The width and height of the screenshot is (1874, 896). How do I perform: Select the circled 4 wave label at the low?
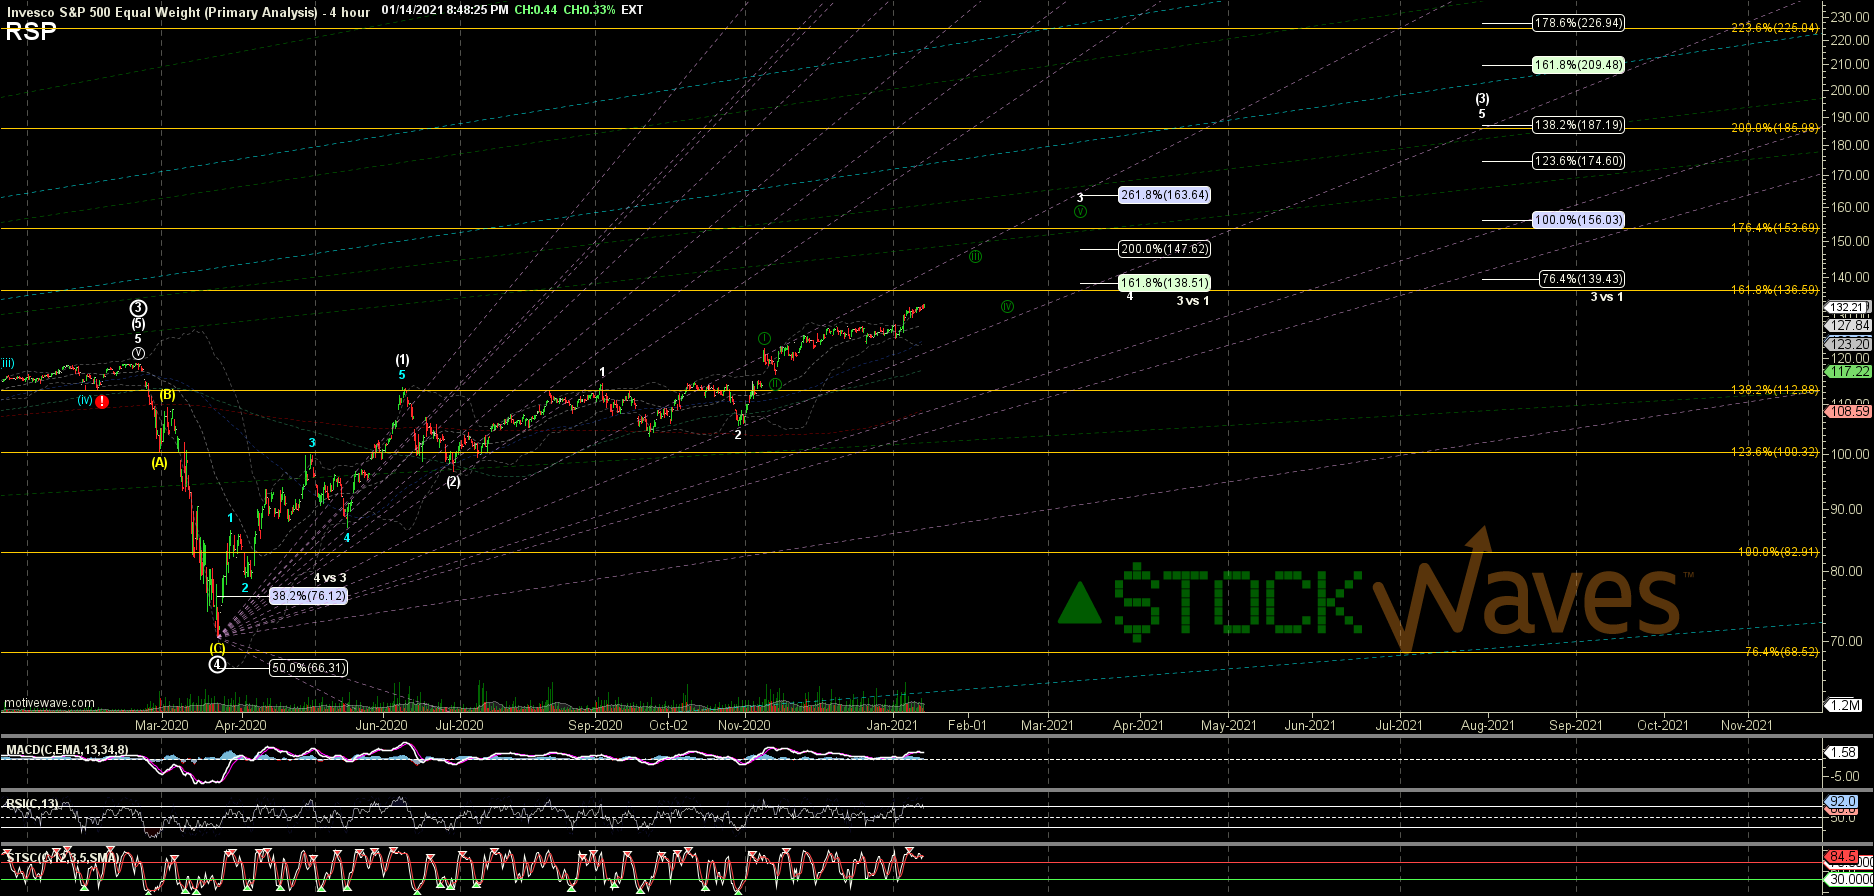point(217,664)
